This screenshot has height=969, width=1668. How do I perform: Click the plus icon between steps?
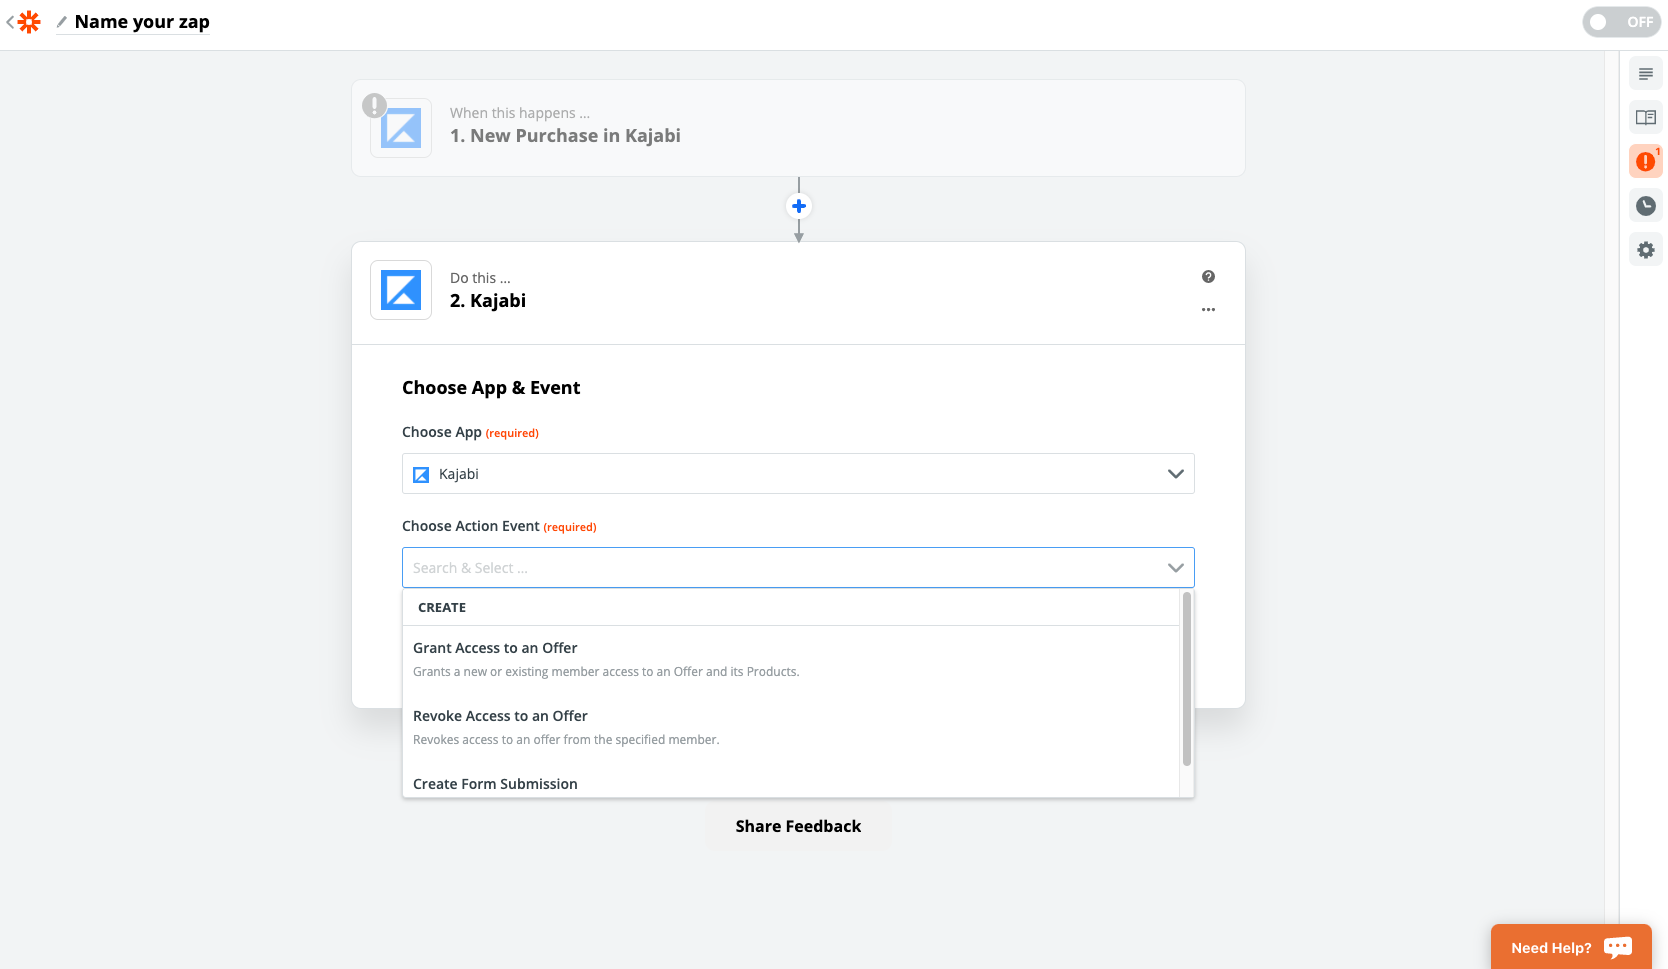[x=798, y=206]
